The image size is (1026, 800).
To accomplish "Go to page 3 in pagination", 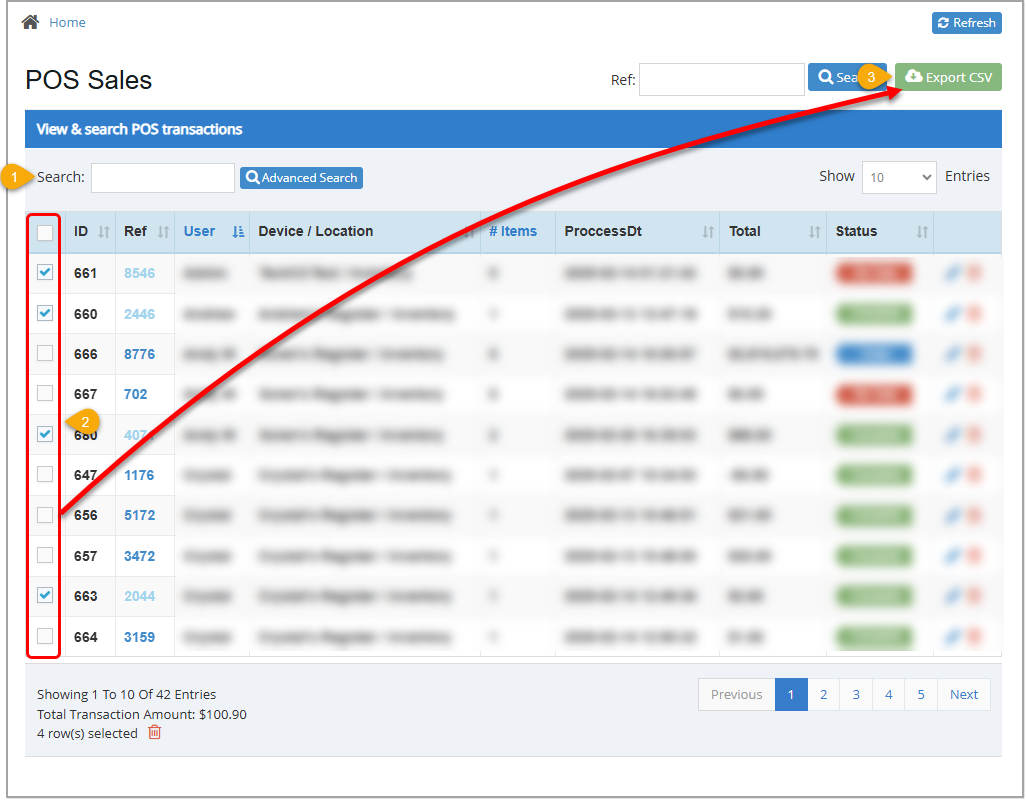I will 856,694.
